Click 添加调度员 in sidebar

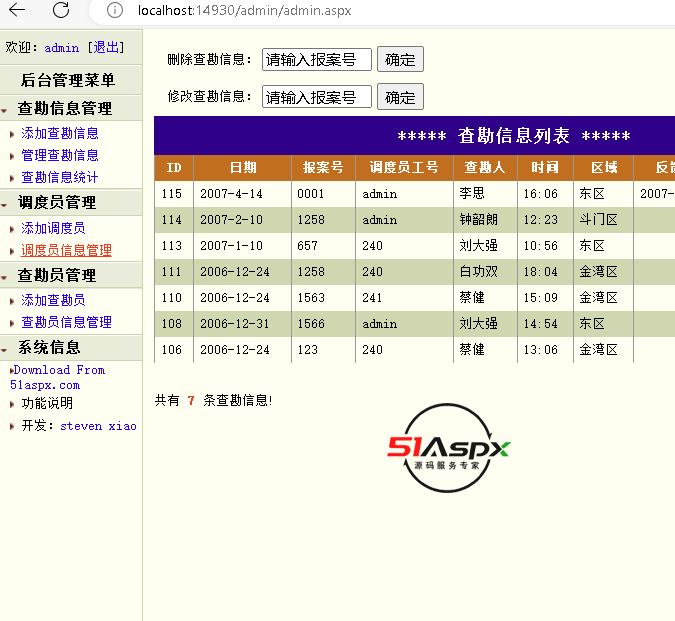tap(53, 228)
